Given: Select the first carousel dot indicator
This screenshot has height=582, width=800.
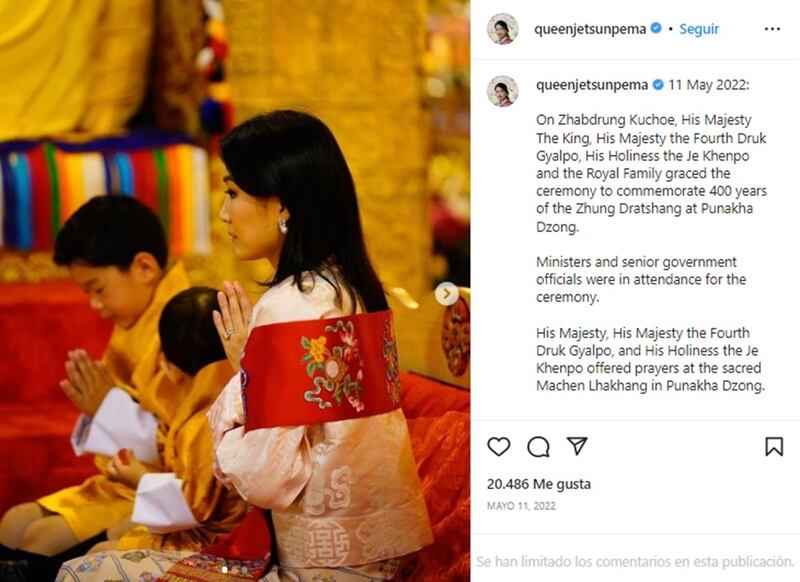Looking at the screenshot, I should tap(225, 570).
